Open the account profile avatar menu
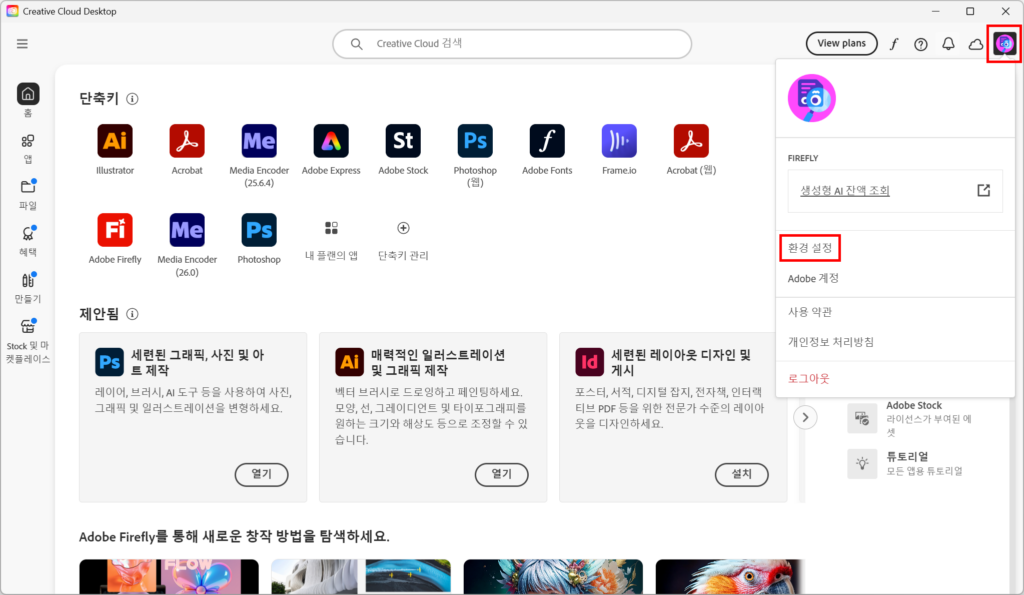The image size is (1024, 595). [x=1004, y=44]
